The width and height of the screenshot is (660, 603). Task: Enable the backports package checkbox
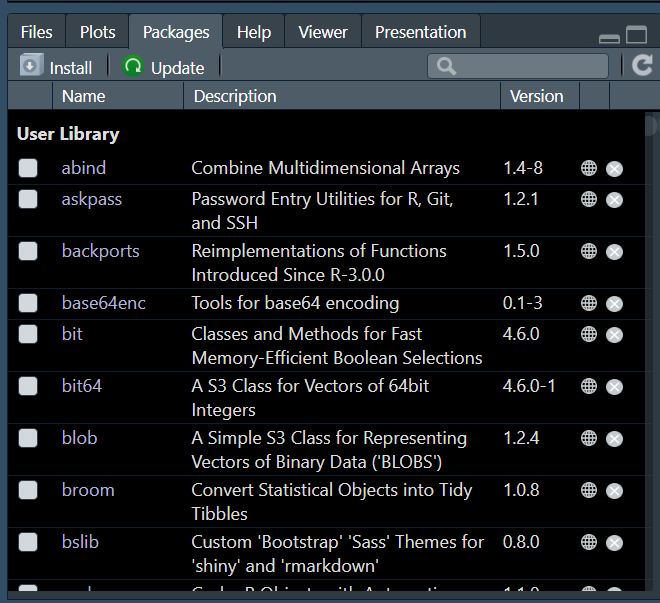(x=28, y=251)
